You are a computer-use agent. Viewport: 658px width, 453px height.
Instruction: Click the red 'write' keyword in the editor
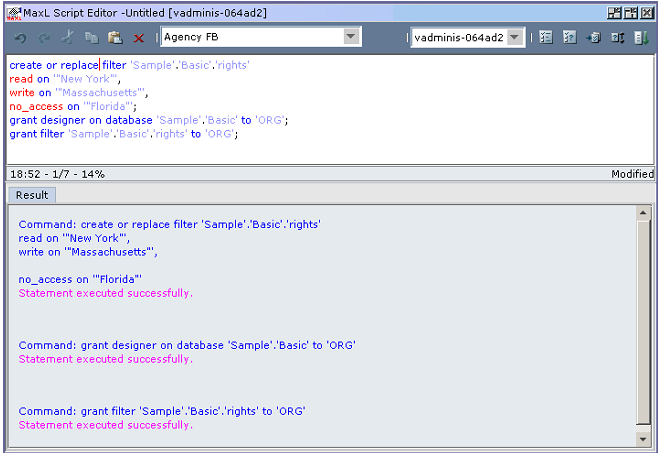click(22, 93)
